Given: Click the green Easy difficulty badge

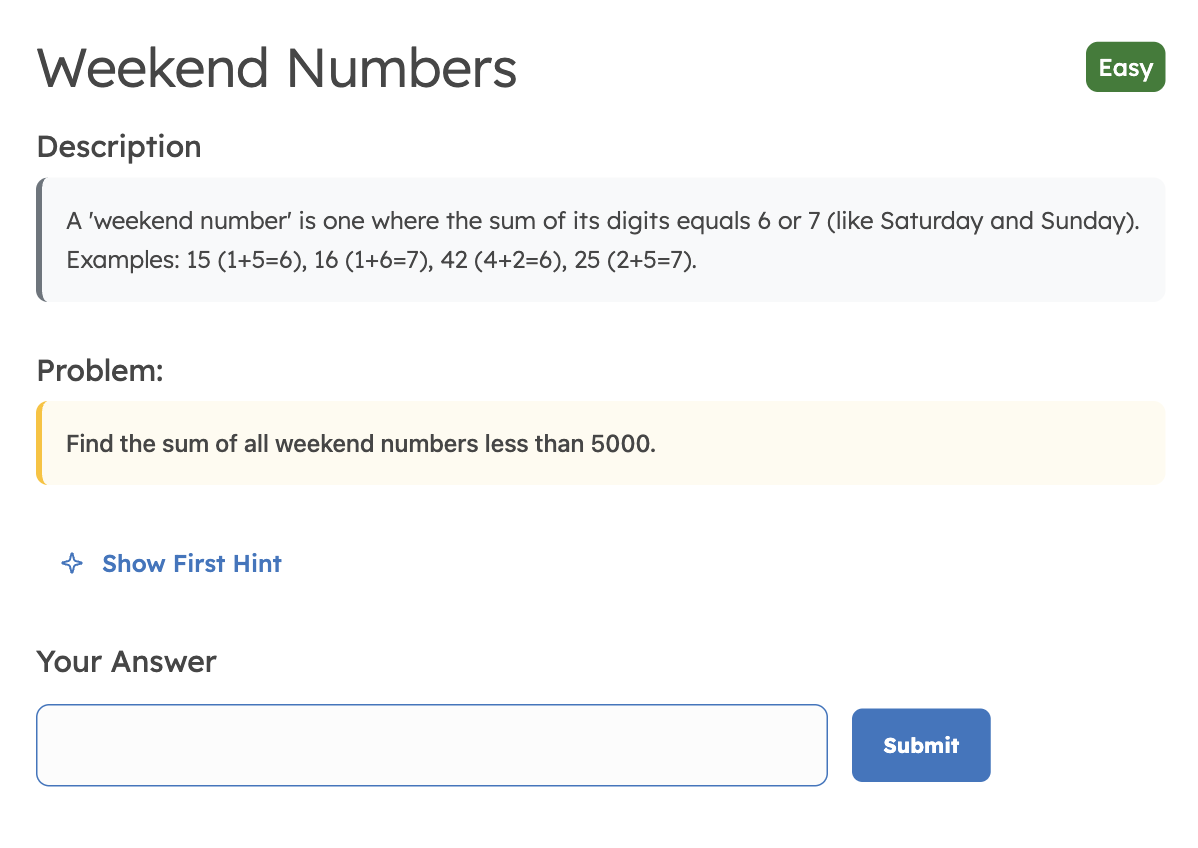Looking at the screenshot, I should click(x=1125, y=68).
